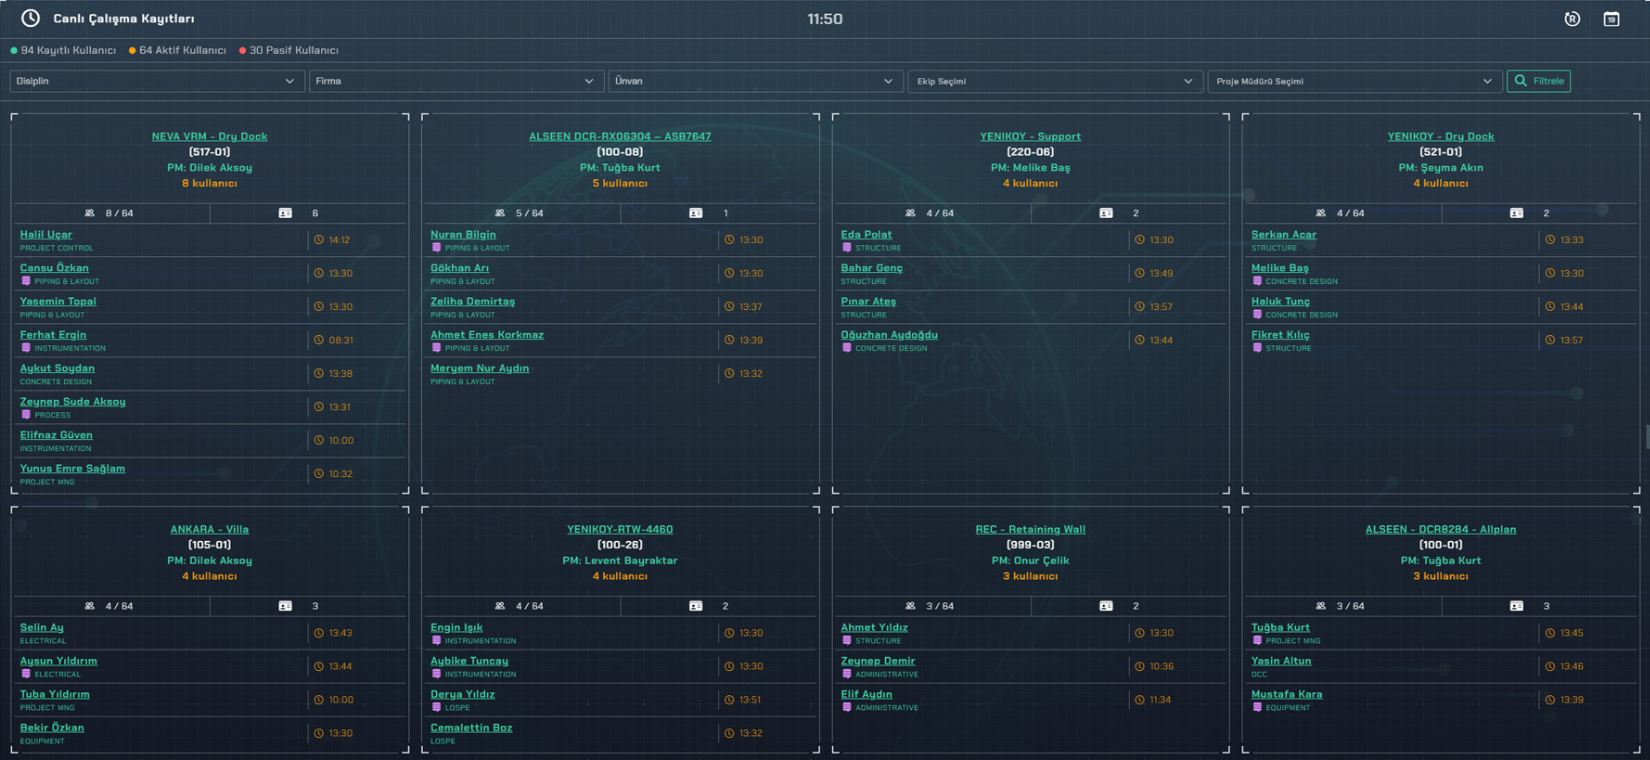
Task: Click the people icon in ALSEEN DCR-RX06304 card
Action: [500, 213]
